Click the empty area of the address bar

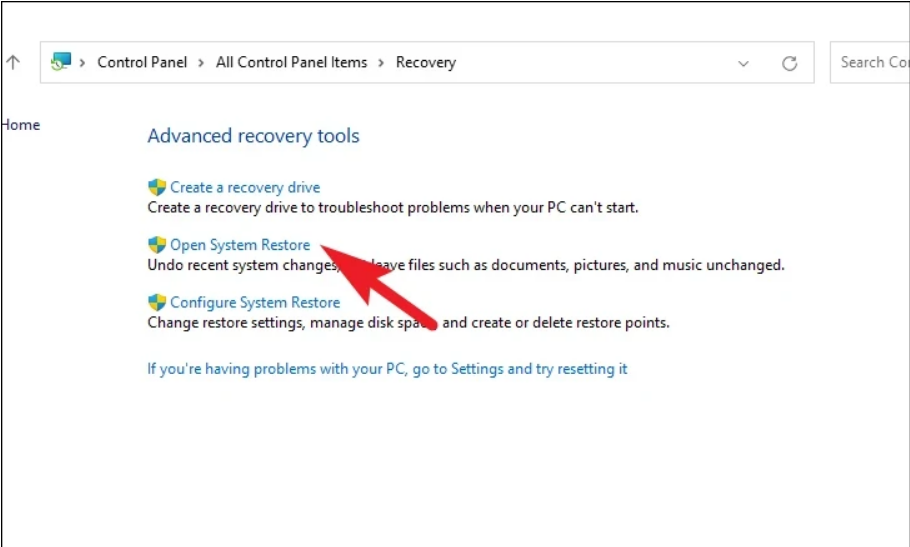tap(590, 62)
